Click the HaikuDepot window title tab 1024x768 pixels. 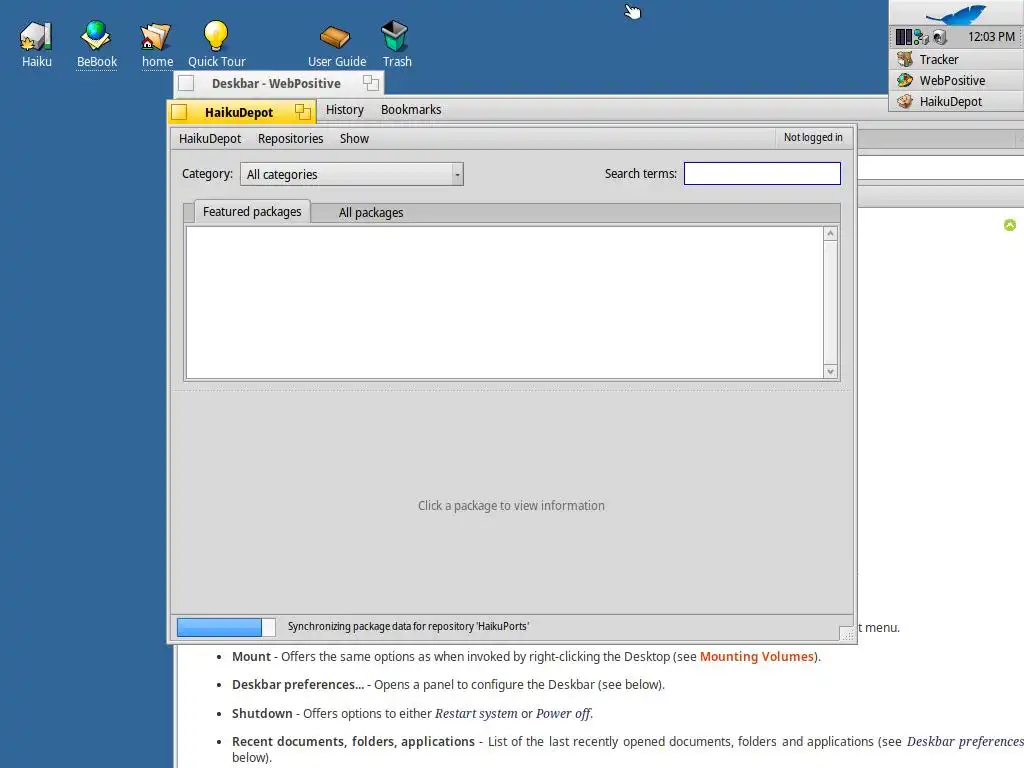click(238, 112)
